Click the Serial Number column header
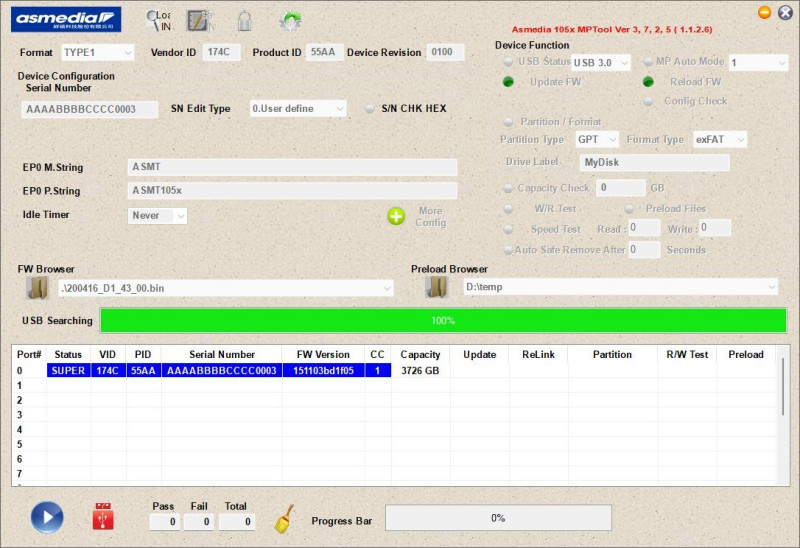800x548 pixels. (x=221, y=355)
